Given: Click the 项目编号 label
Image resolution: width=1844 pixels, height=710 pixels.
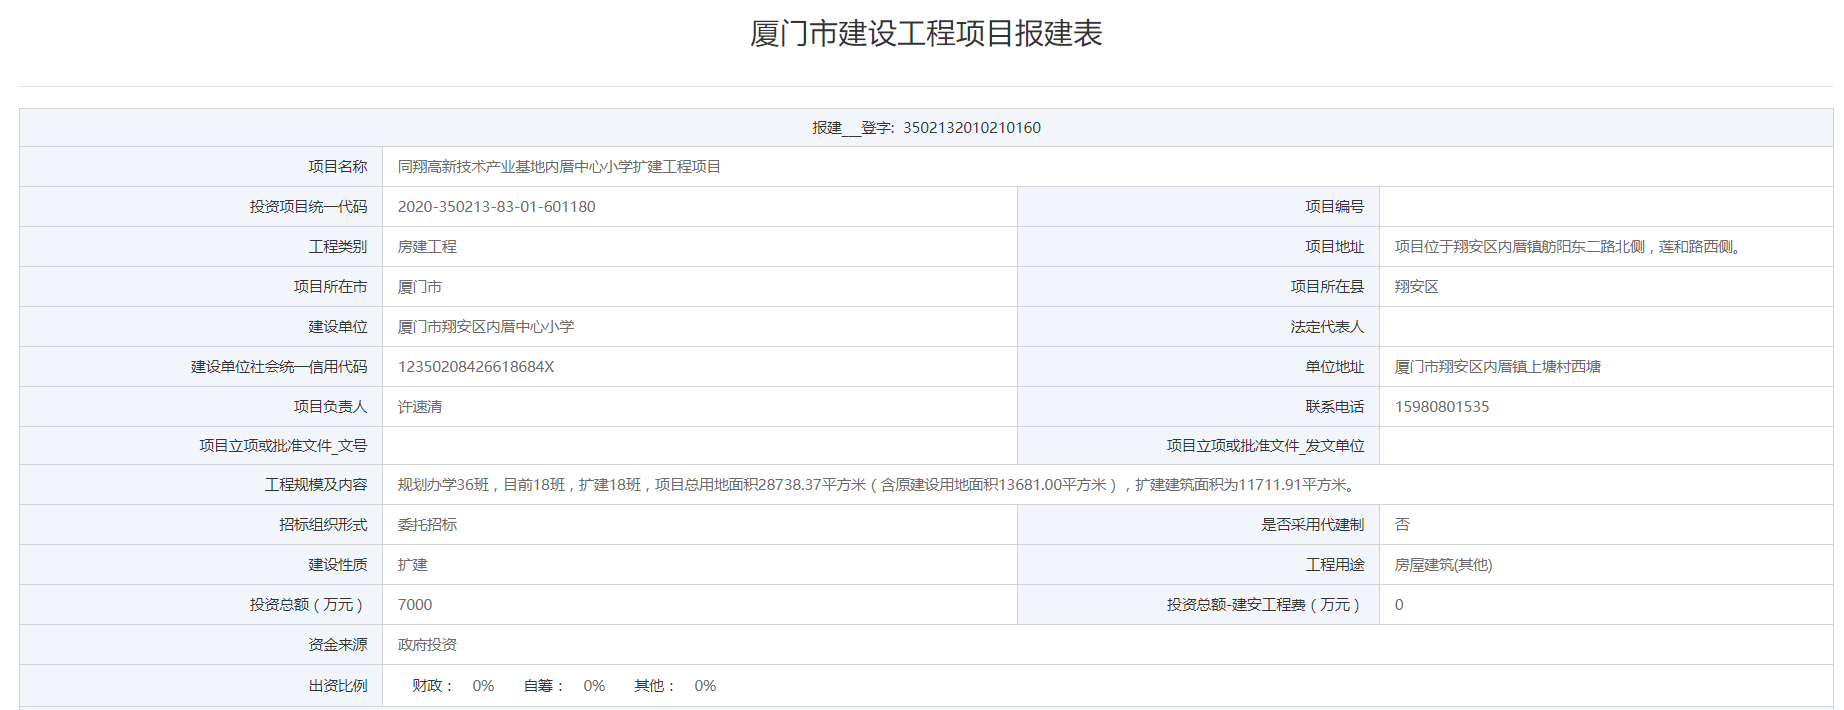Looking at the screenshot, I should click(1334, 207).
